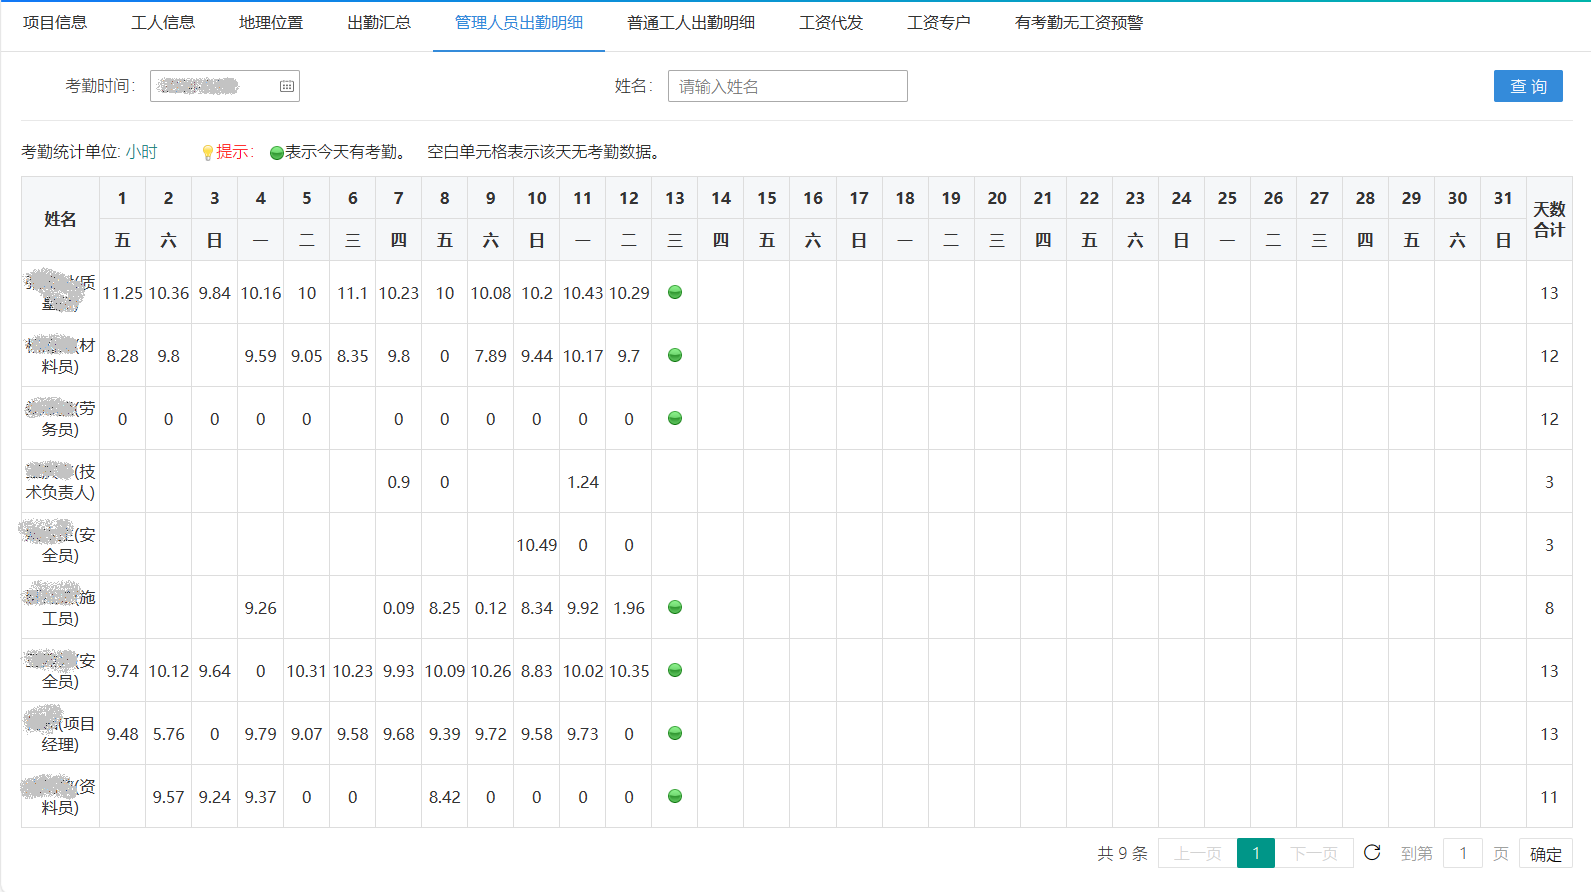Open the 工资专户 tab
Image resolution: width=1591 pixels, height=892 pixels.
[939, 23]
